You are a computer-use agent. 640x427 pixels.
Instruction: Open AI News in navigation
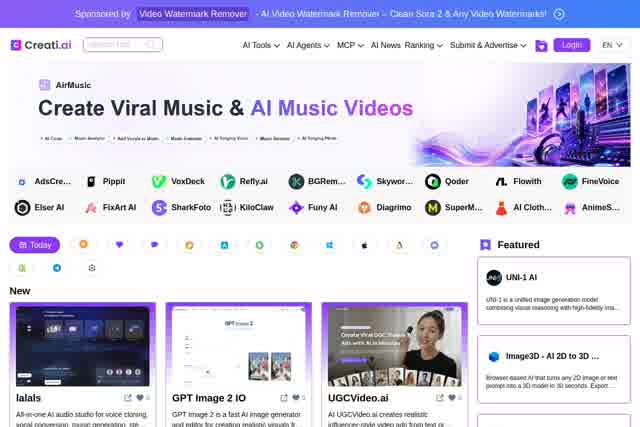tap(385, 45)
